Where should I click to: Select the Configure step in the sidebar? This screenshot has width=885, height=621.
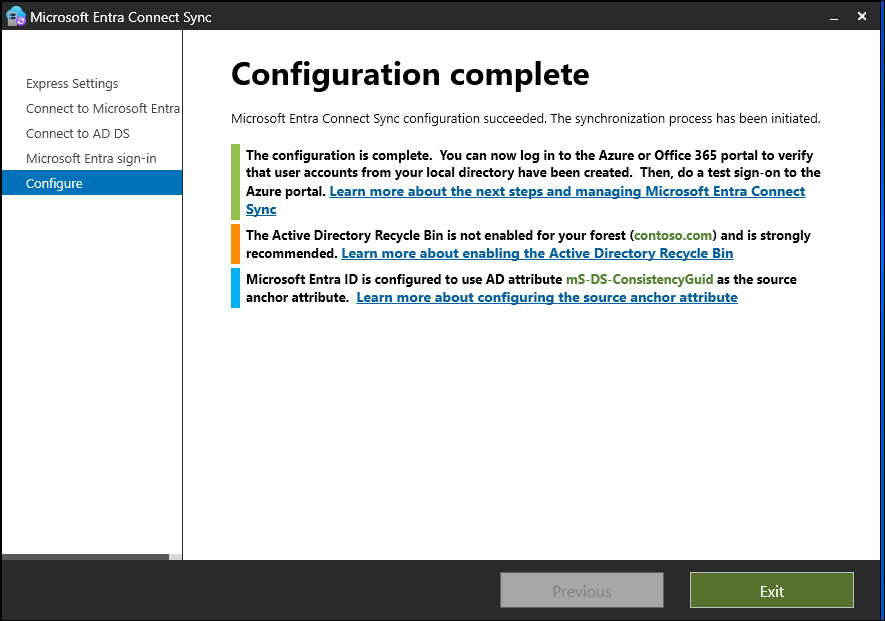[x=92, y=183]
